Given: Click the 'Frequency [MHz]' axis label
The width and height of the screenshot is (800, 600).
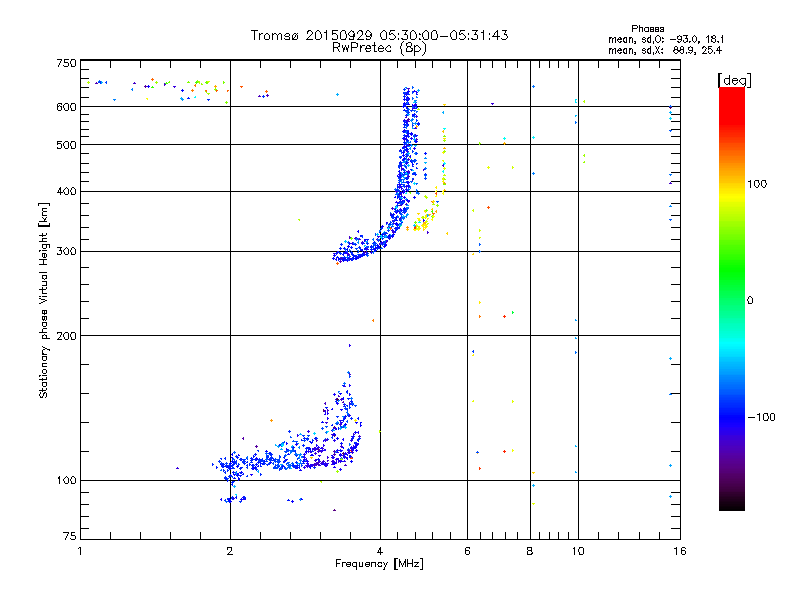Looking at the screenshot, I should tap(379, 564).
